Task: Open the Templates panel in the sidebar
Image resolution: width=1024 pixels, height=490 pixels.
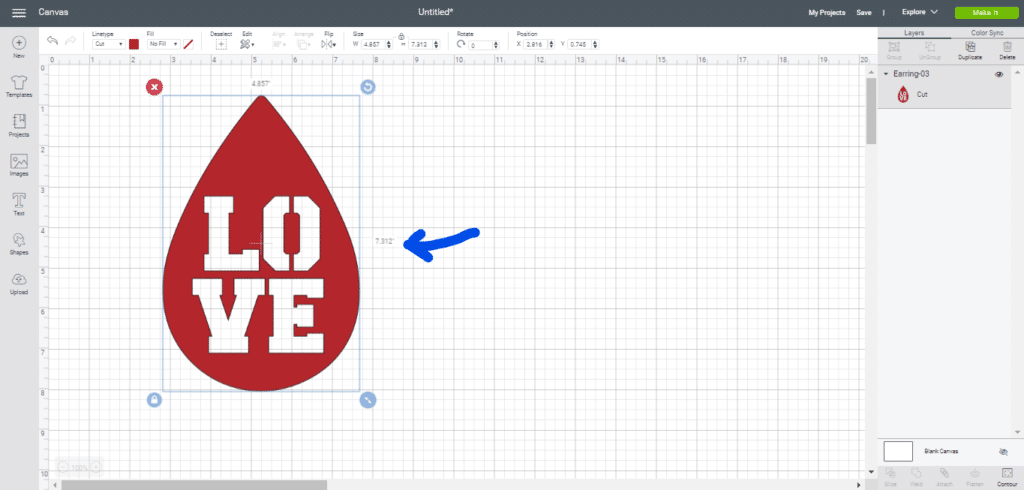Action: click(19, 83)
